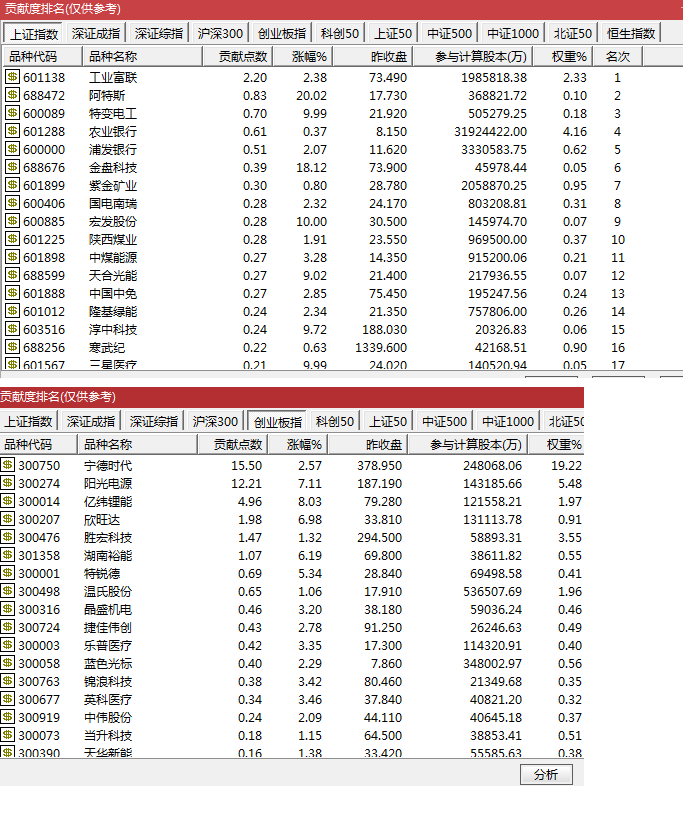Image resolution: width=700 pixels, height=831 pixels.
Task: Click the 分析 button
Action: (x=546, y=774)
